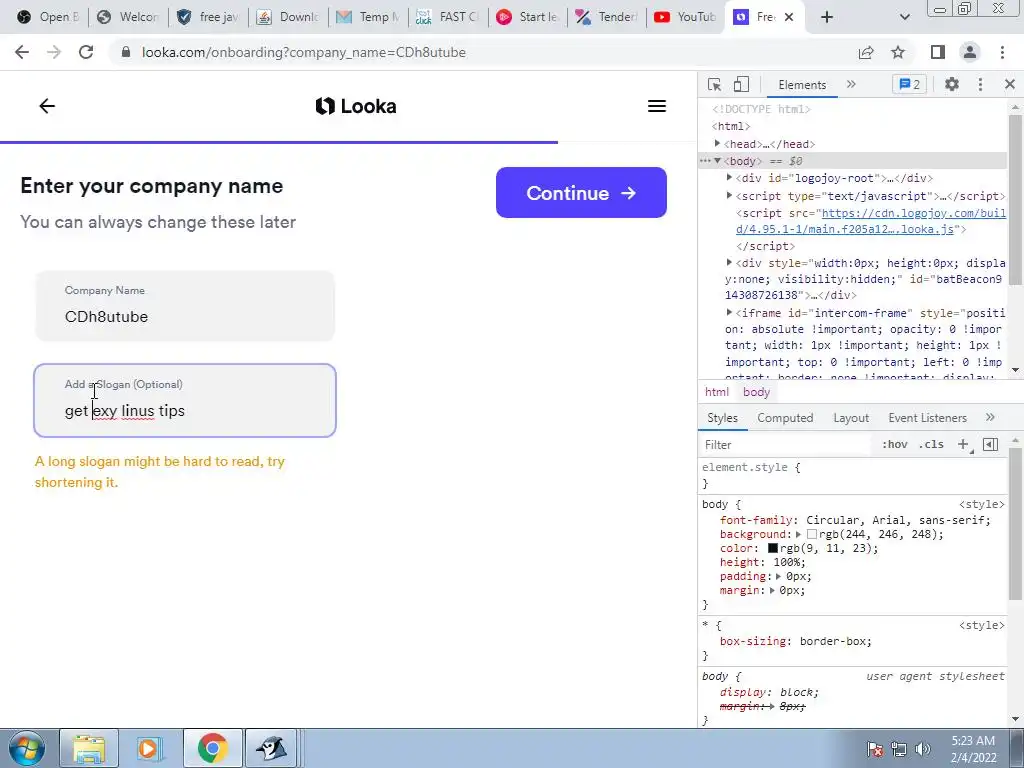
Task: Open the browser side panel icon
Action: (938, 52)
